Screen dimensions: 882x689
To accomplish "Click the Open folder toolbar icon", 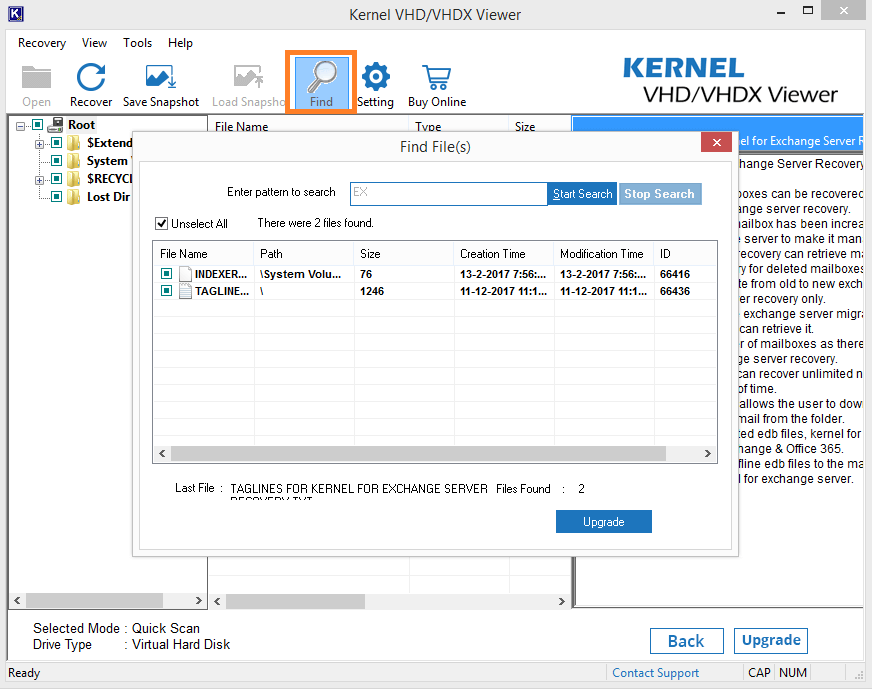I will point(37,78).
